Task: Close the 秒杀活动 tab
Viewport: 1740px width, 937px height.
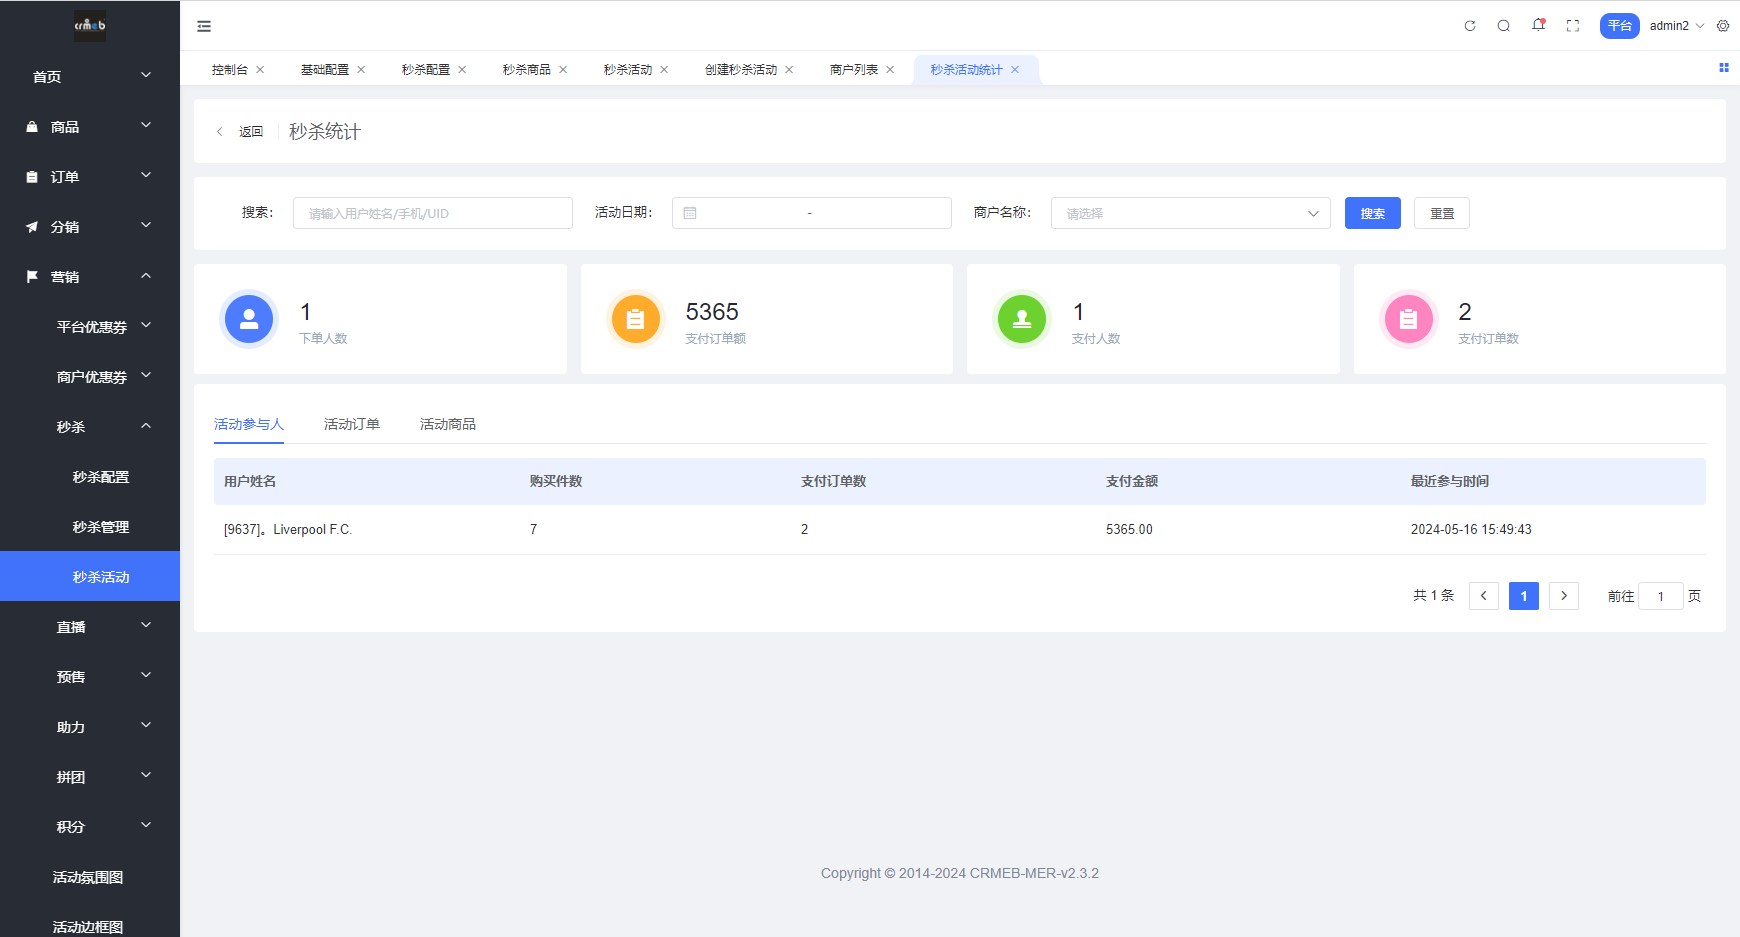Action: tap(664, 70)
